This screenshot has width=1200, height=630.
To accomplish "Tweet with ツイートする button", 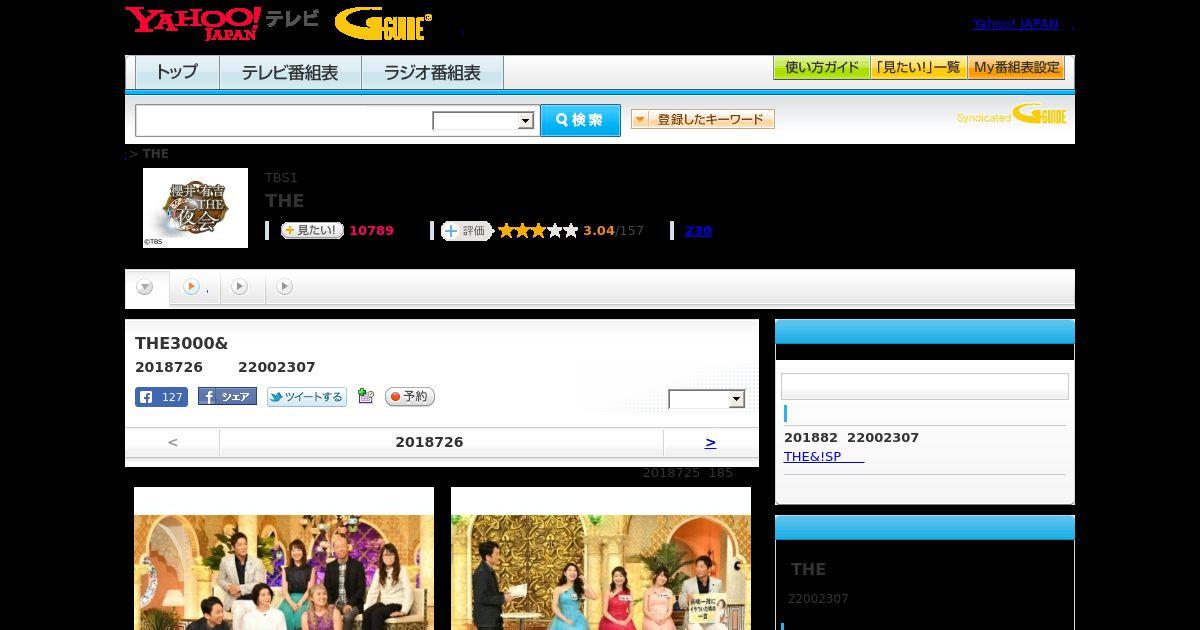I will pos(307,397).
